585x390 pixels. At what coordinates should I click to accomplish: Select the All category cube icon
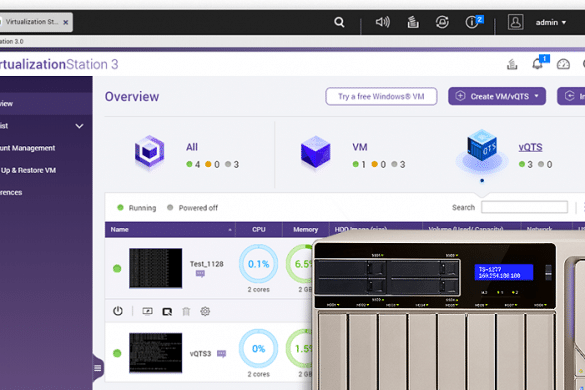click(x=150, y=152)
